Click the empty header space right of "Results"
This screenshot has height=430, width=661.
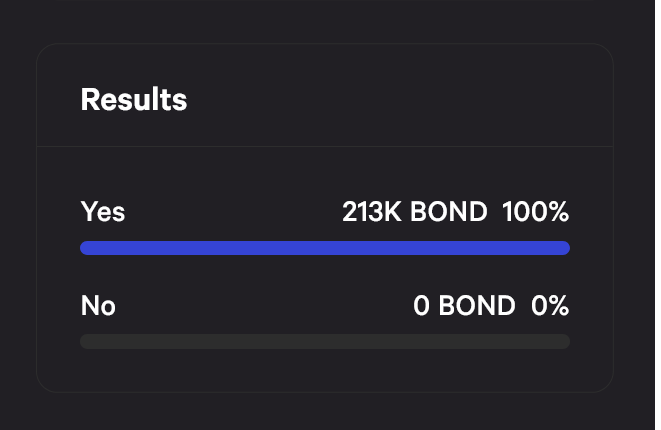pos(400,100)
